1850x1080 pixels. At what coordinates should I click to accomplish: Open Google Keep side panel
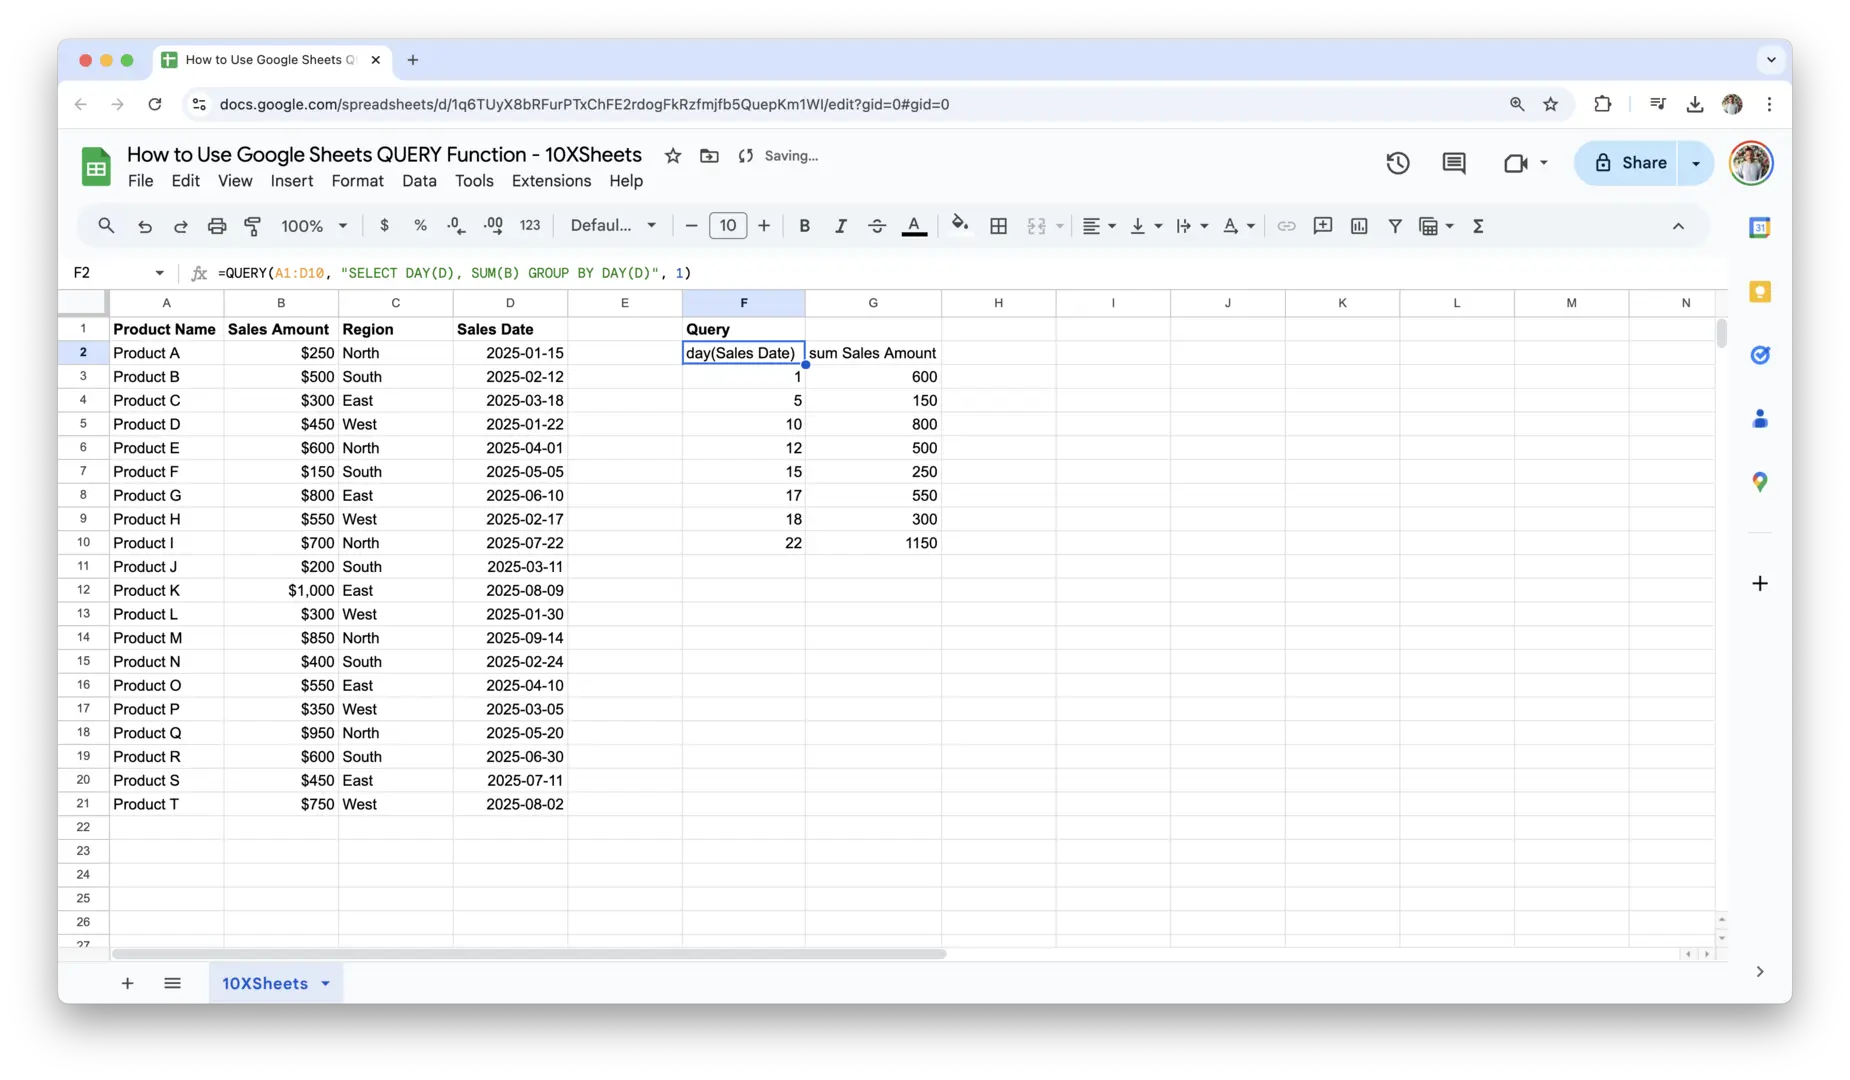pyautogui.click(x=1760, y=292)
